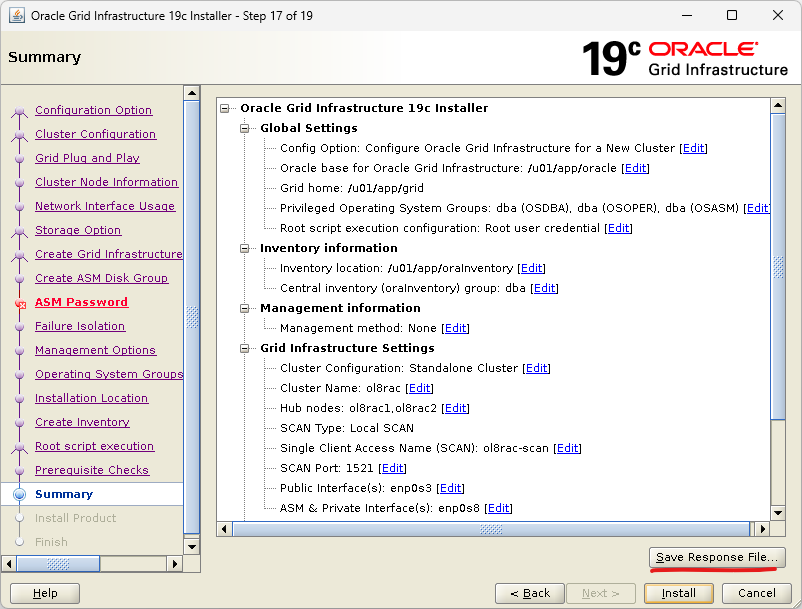Open the Create Inventory step
802x609 pixels.
[x=82, y=423]
